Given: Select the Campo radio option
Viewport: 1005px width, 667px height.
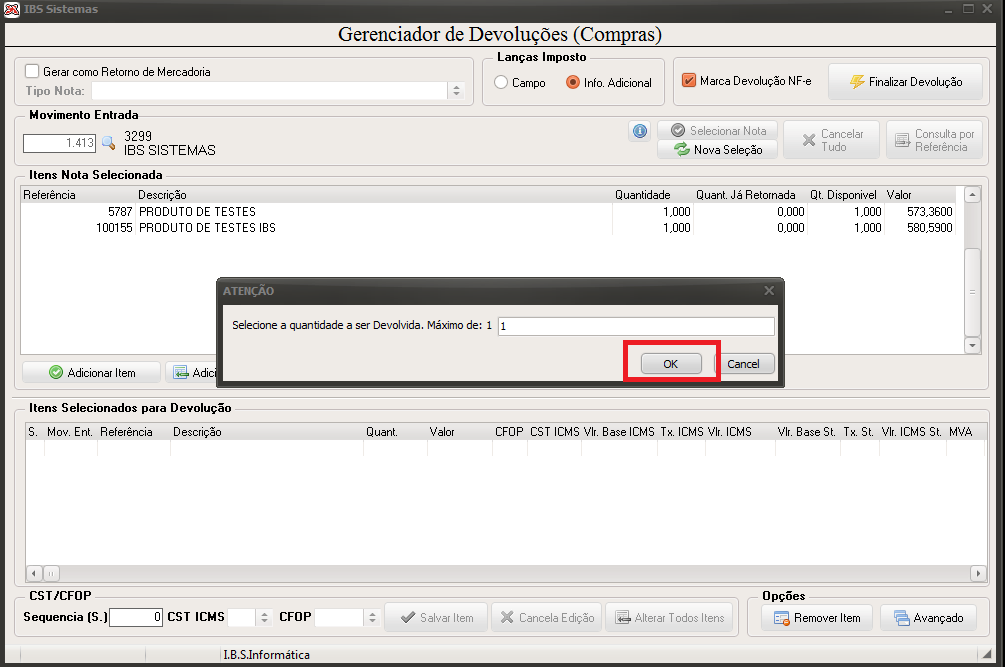Looking at the screenshot, I should tap(501, 83).
